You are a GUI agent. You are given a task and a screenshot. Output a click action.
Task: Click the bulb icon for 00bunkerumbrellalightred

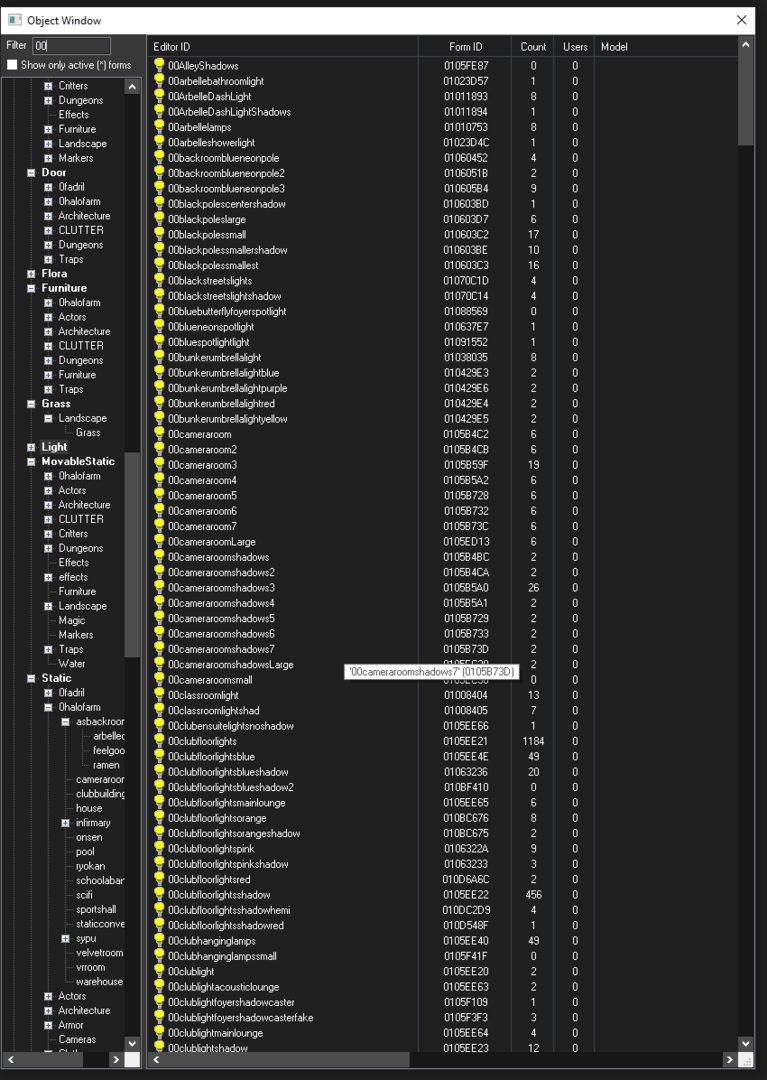point(159,404)
